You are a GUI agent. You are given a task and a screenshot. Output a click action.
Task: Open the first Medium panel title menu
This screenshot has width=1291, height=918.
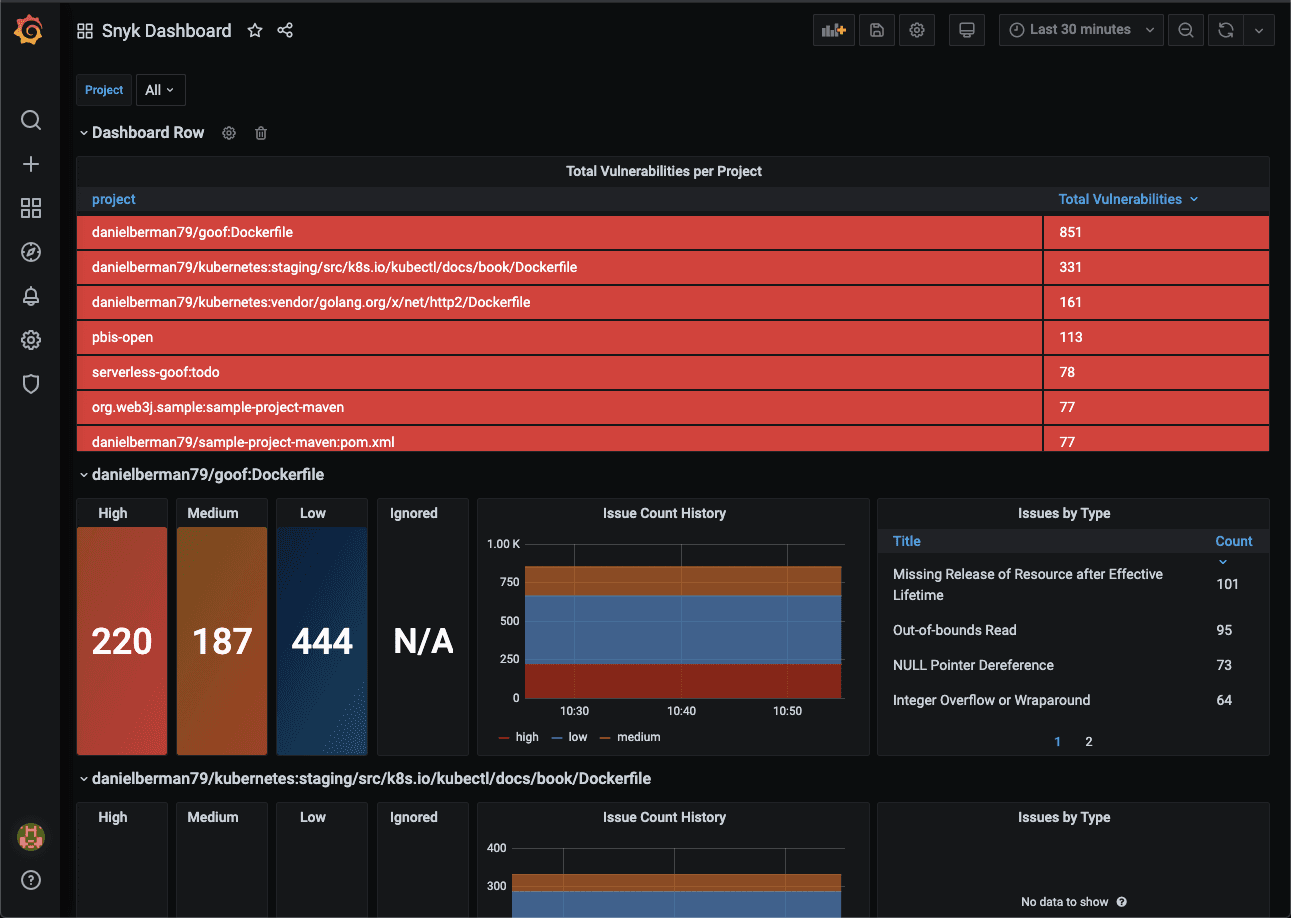(213, 513)
